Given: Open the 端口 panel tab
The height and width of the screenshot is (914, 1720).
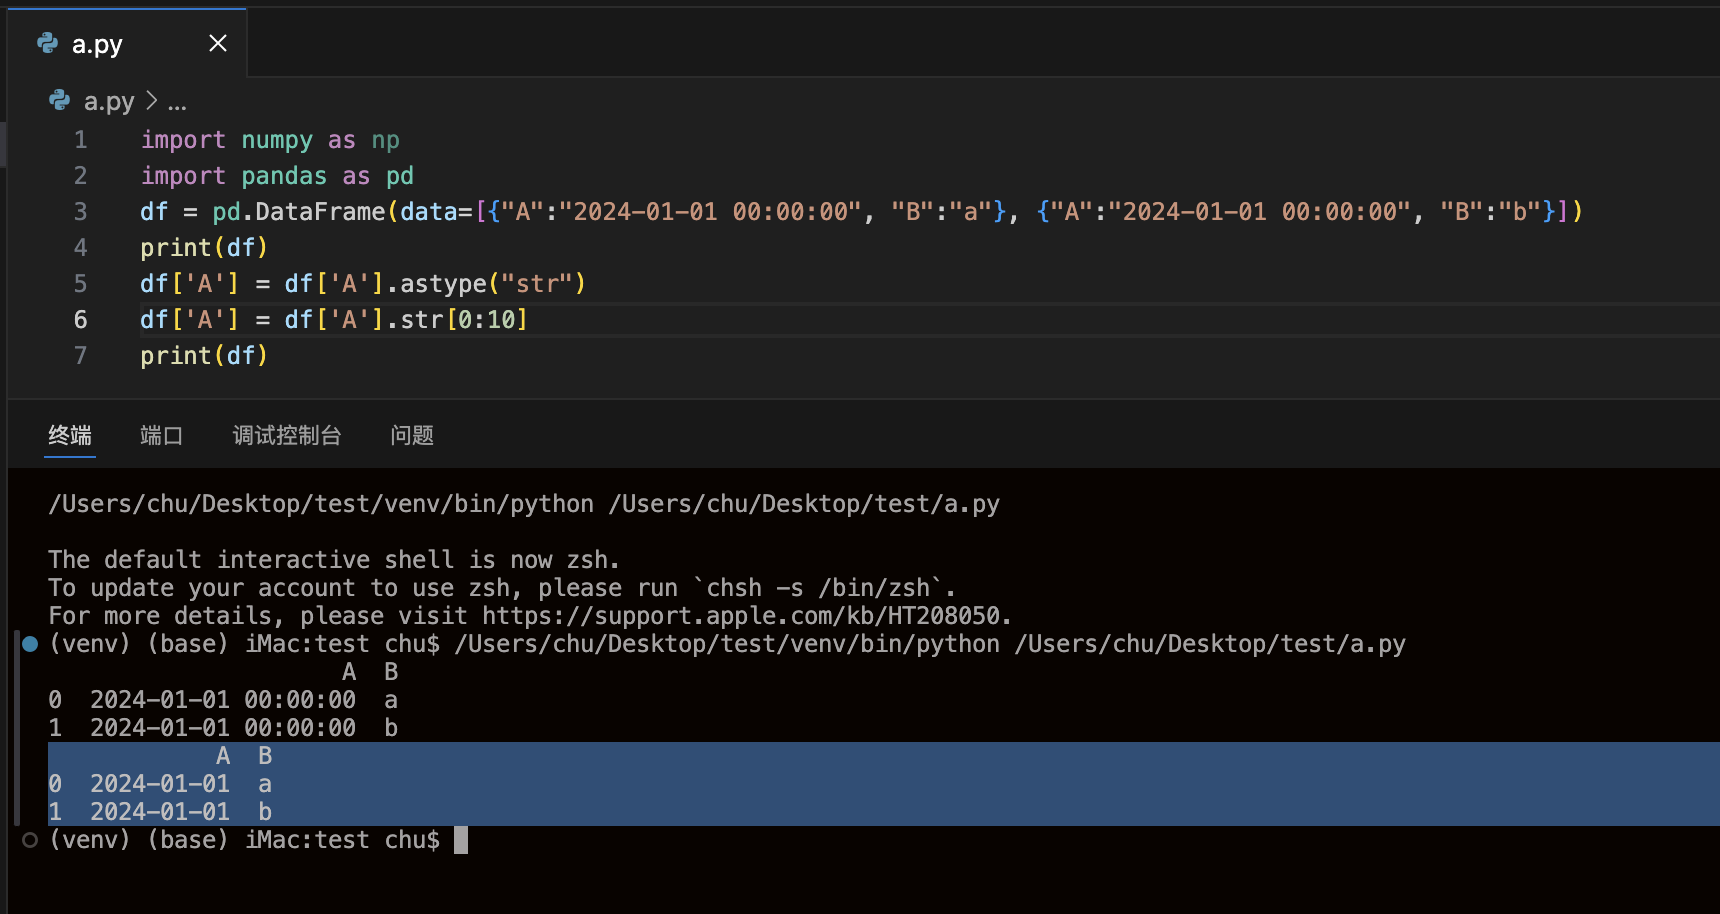Looking at the screenshot, I should pos(161,435).
